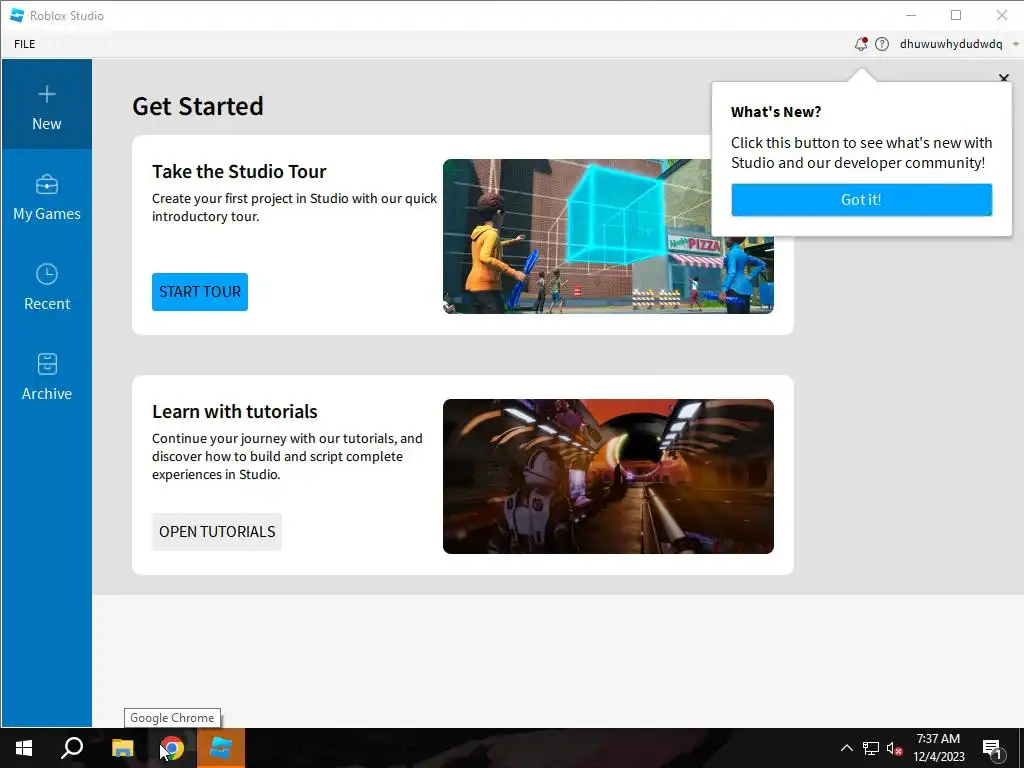
Task: Click the tutorials preview image
Action: tap(608, 476)
